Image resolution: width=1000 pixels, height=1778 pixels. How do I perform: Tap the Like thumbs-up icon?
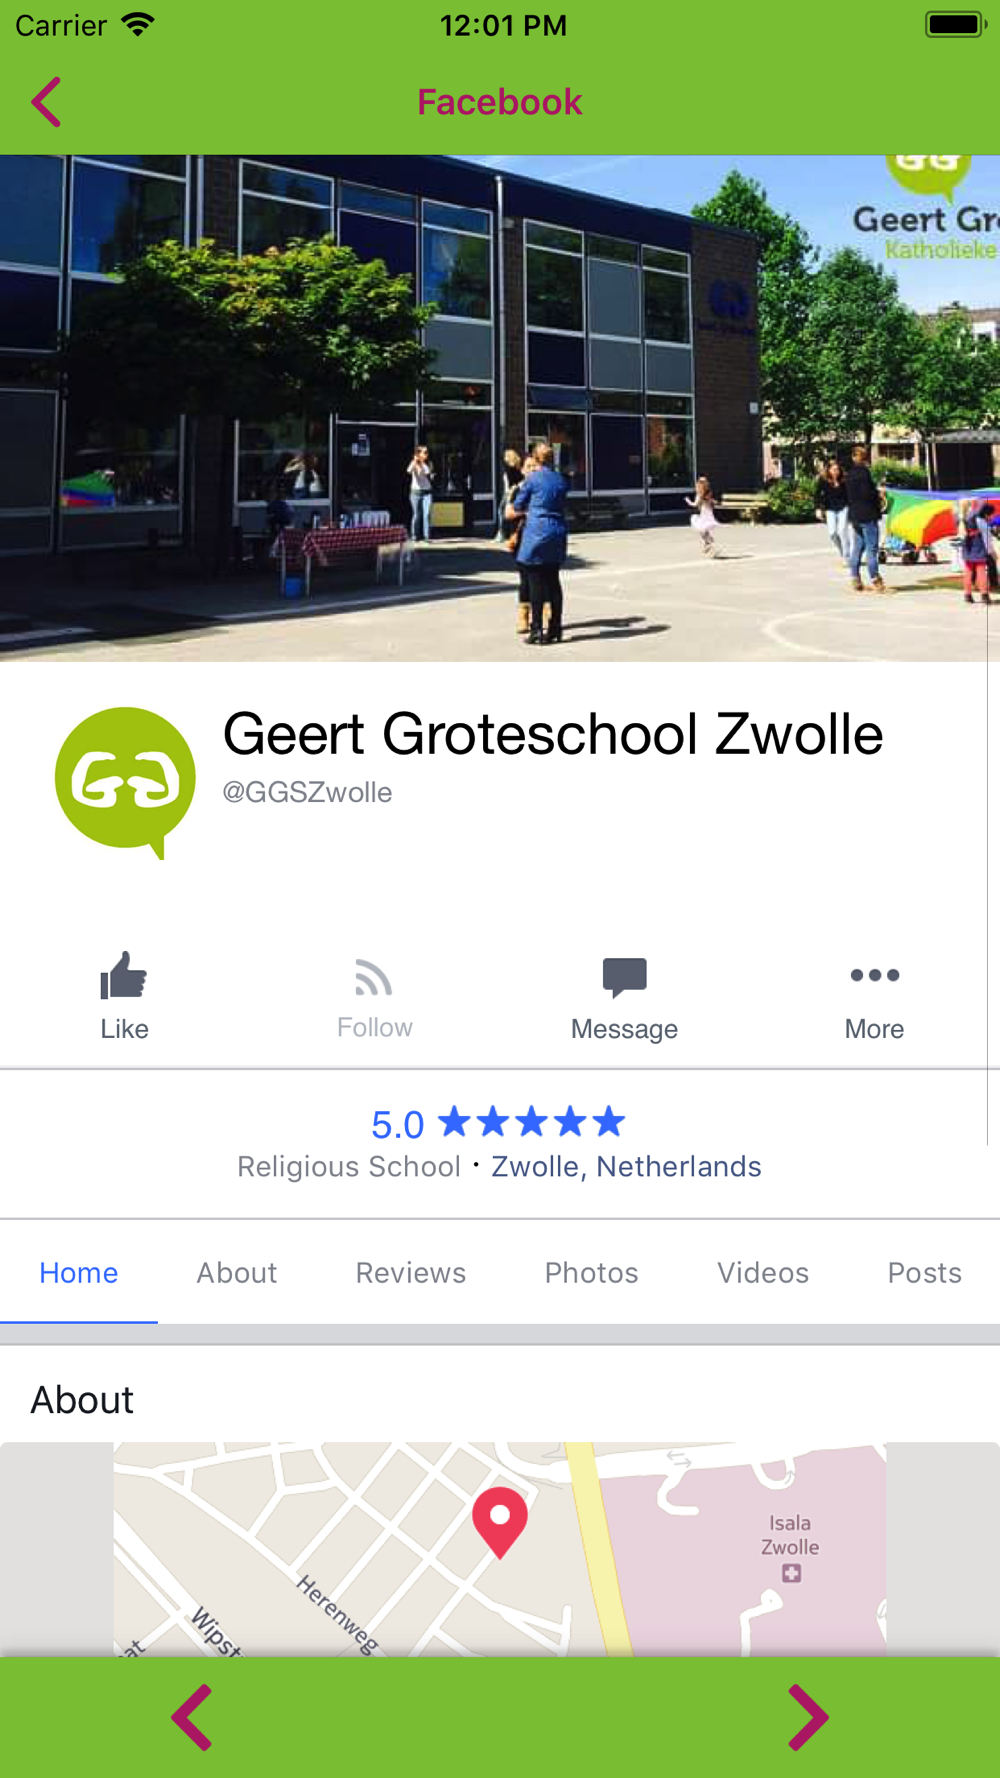tap(124, 975)
